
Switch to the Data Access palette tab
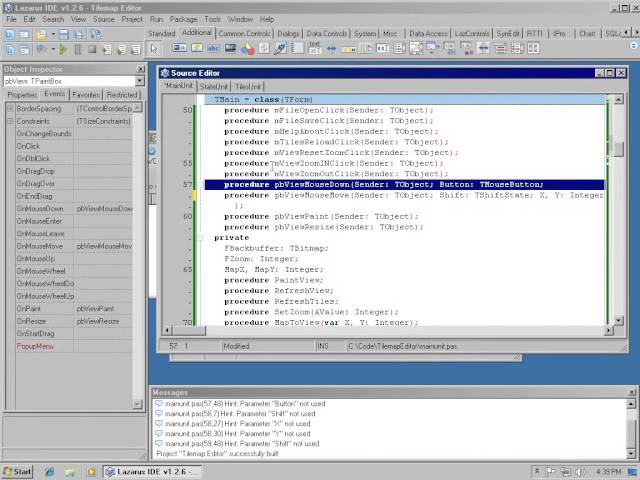(x=428, y=33)
